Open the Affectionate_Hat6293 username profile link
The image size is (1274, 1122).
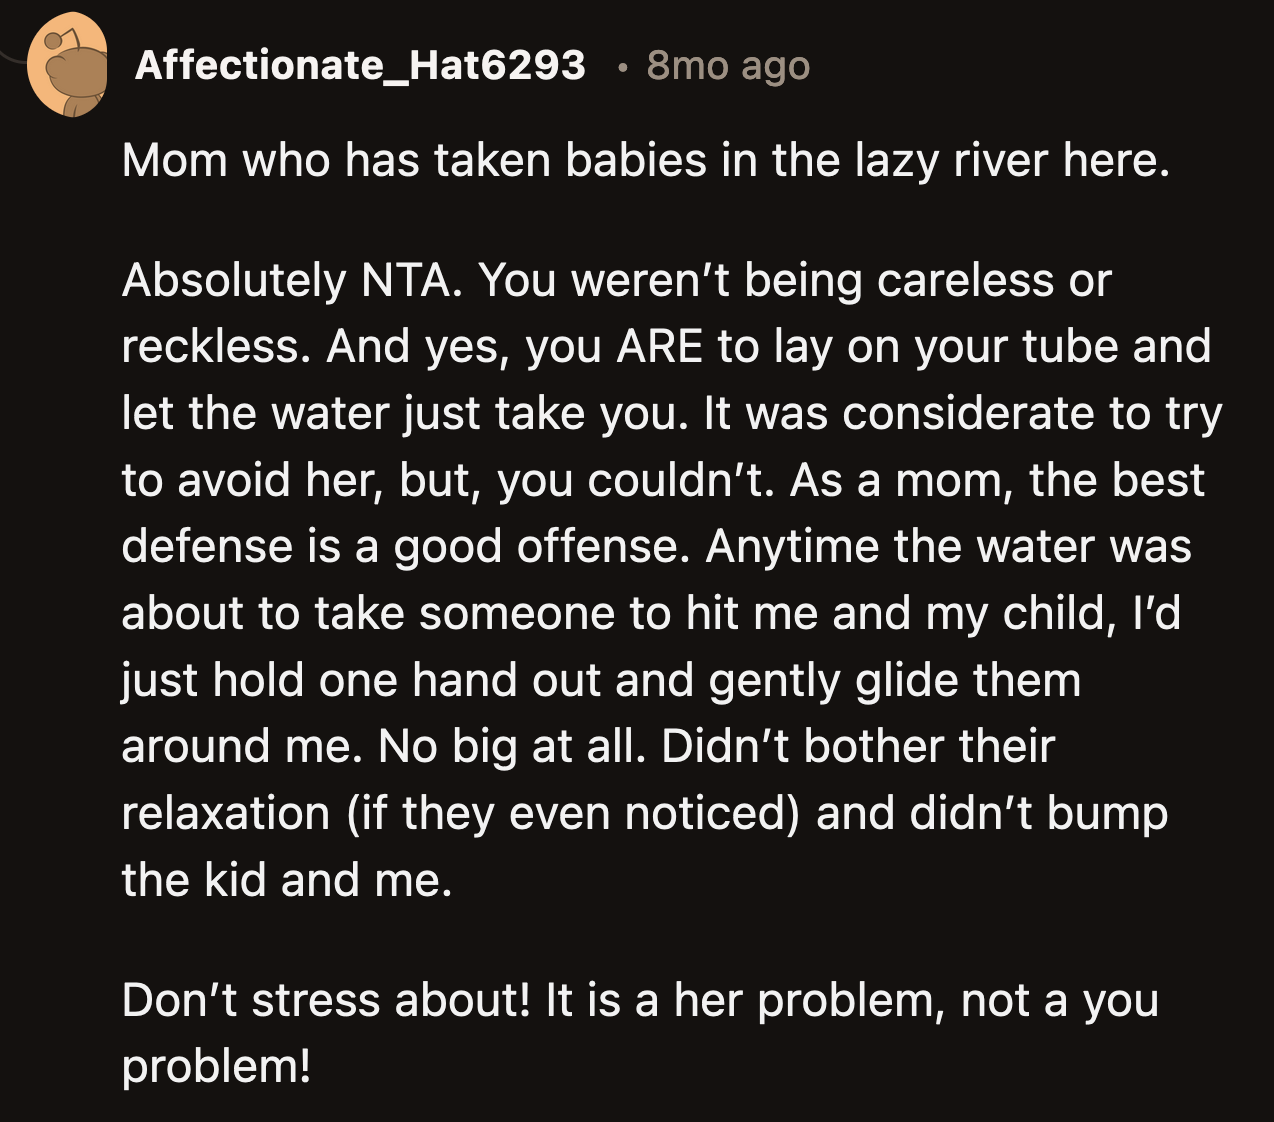[360, 66]
